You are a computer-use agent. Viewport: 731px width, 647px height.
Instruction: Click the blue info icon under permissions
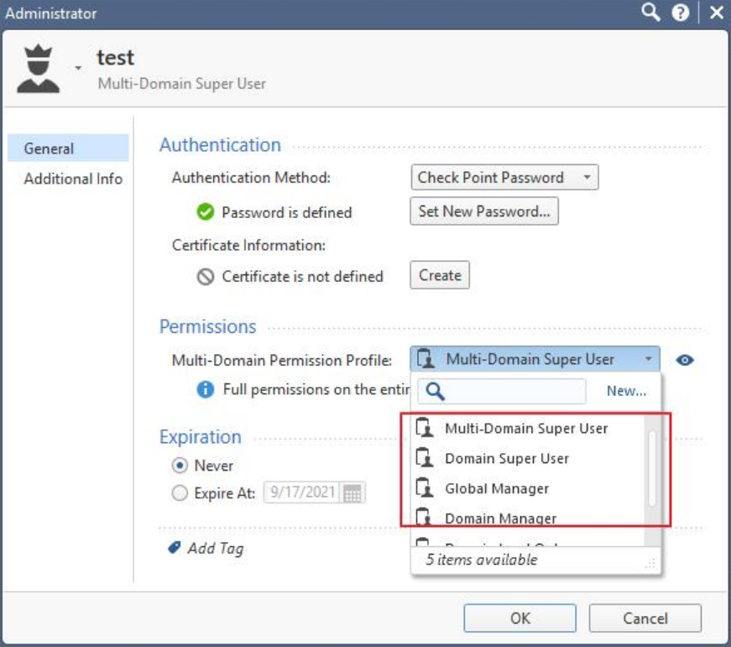pyautogui.click(x=205, y=390)
